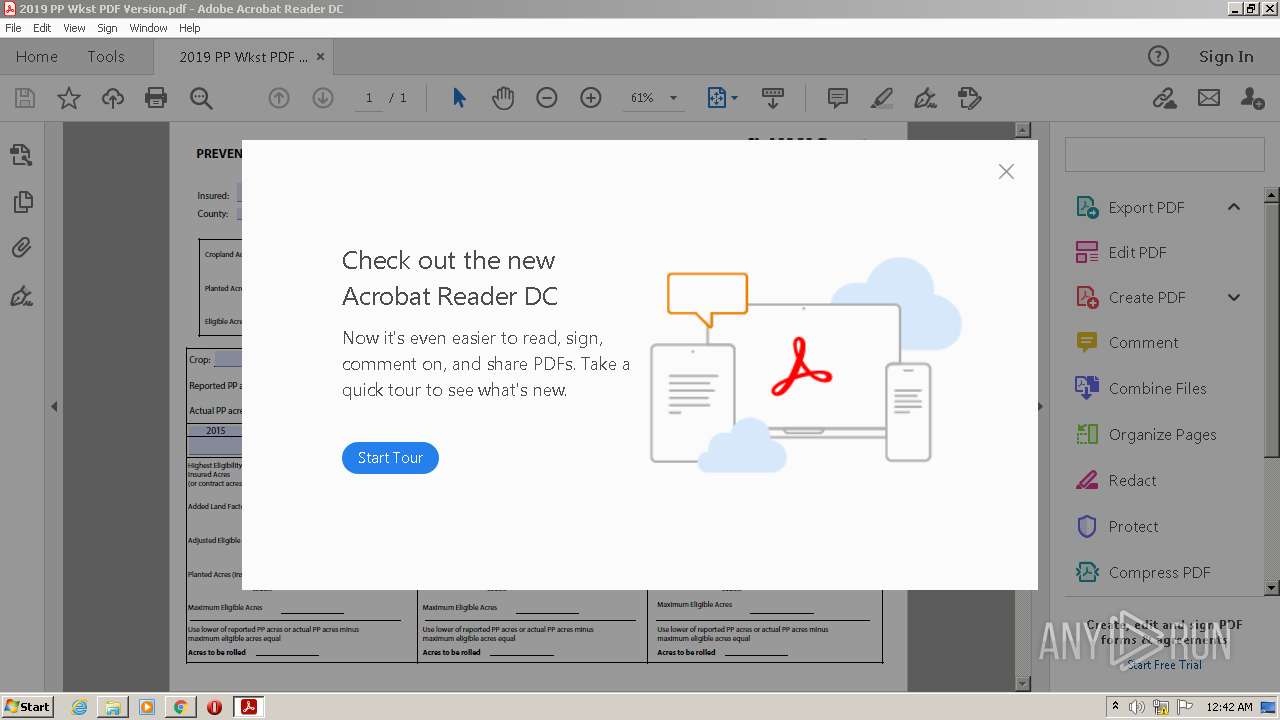1280x720 pixels.
Task: Go to previous page arrow
Action: (279, 98)
